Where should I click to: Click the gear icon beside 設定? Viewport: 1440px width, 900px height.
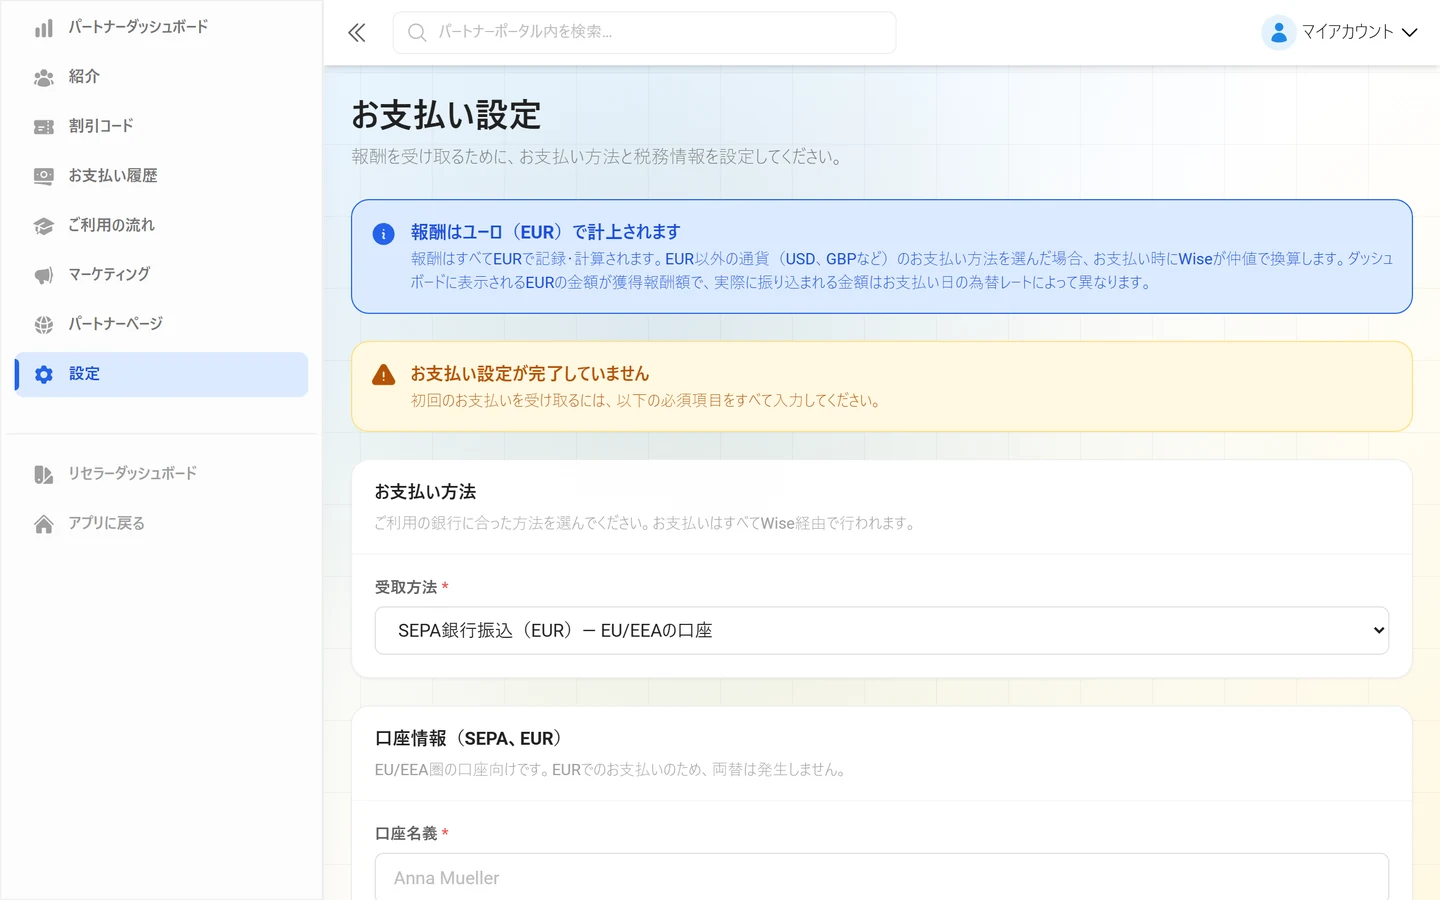pyautogui.click(x=44, y=374)
